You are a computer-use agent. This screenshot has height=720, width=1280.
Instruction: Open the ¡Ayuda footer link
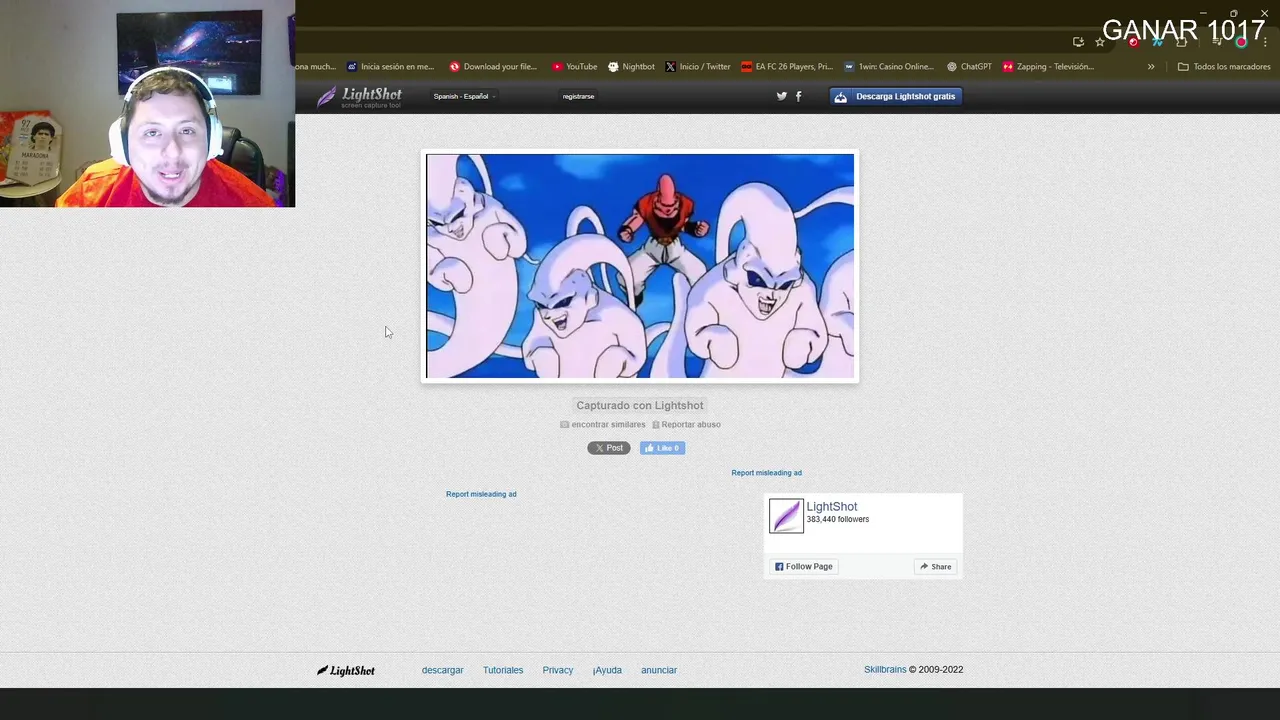(607, 670)
